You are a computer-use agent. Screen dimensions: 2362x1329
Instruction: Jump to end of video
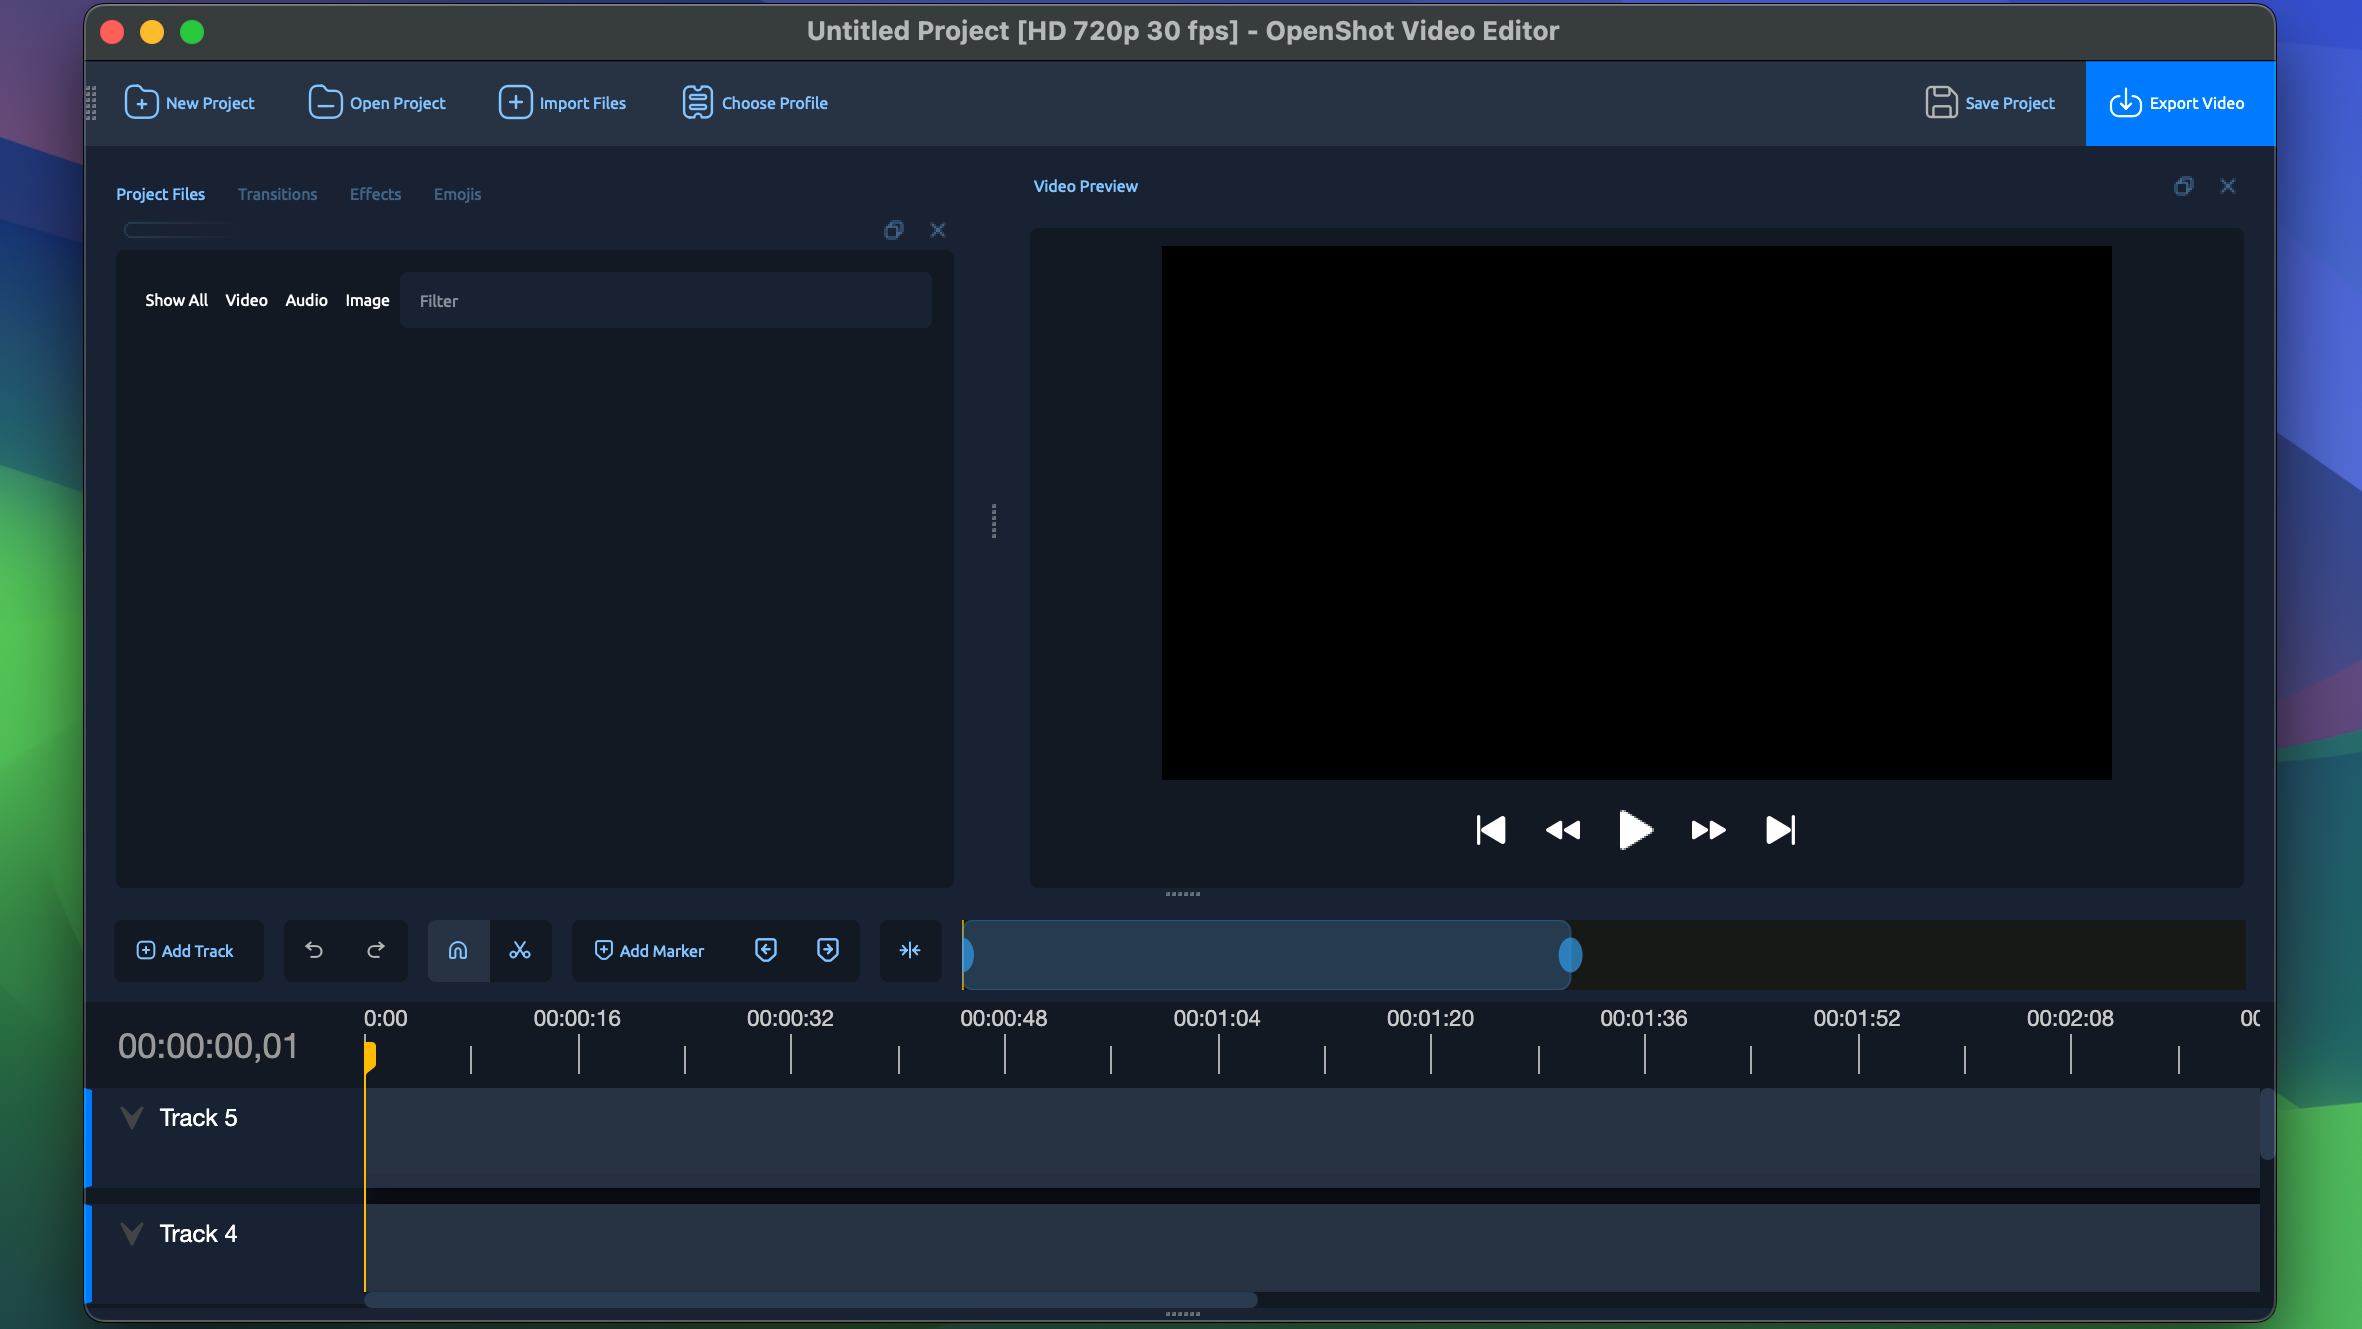point(1780,830)
